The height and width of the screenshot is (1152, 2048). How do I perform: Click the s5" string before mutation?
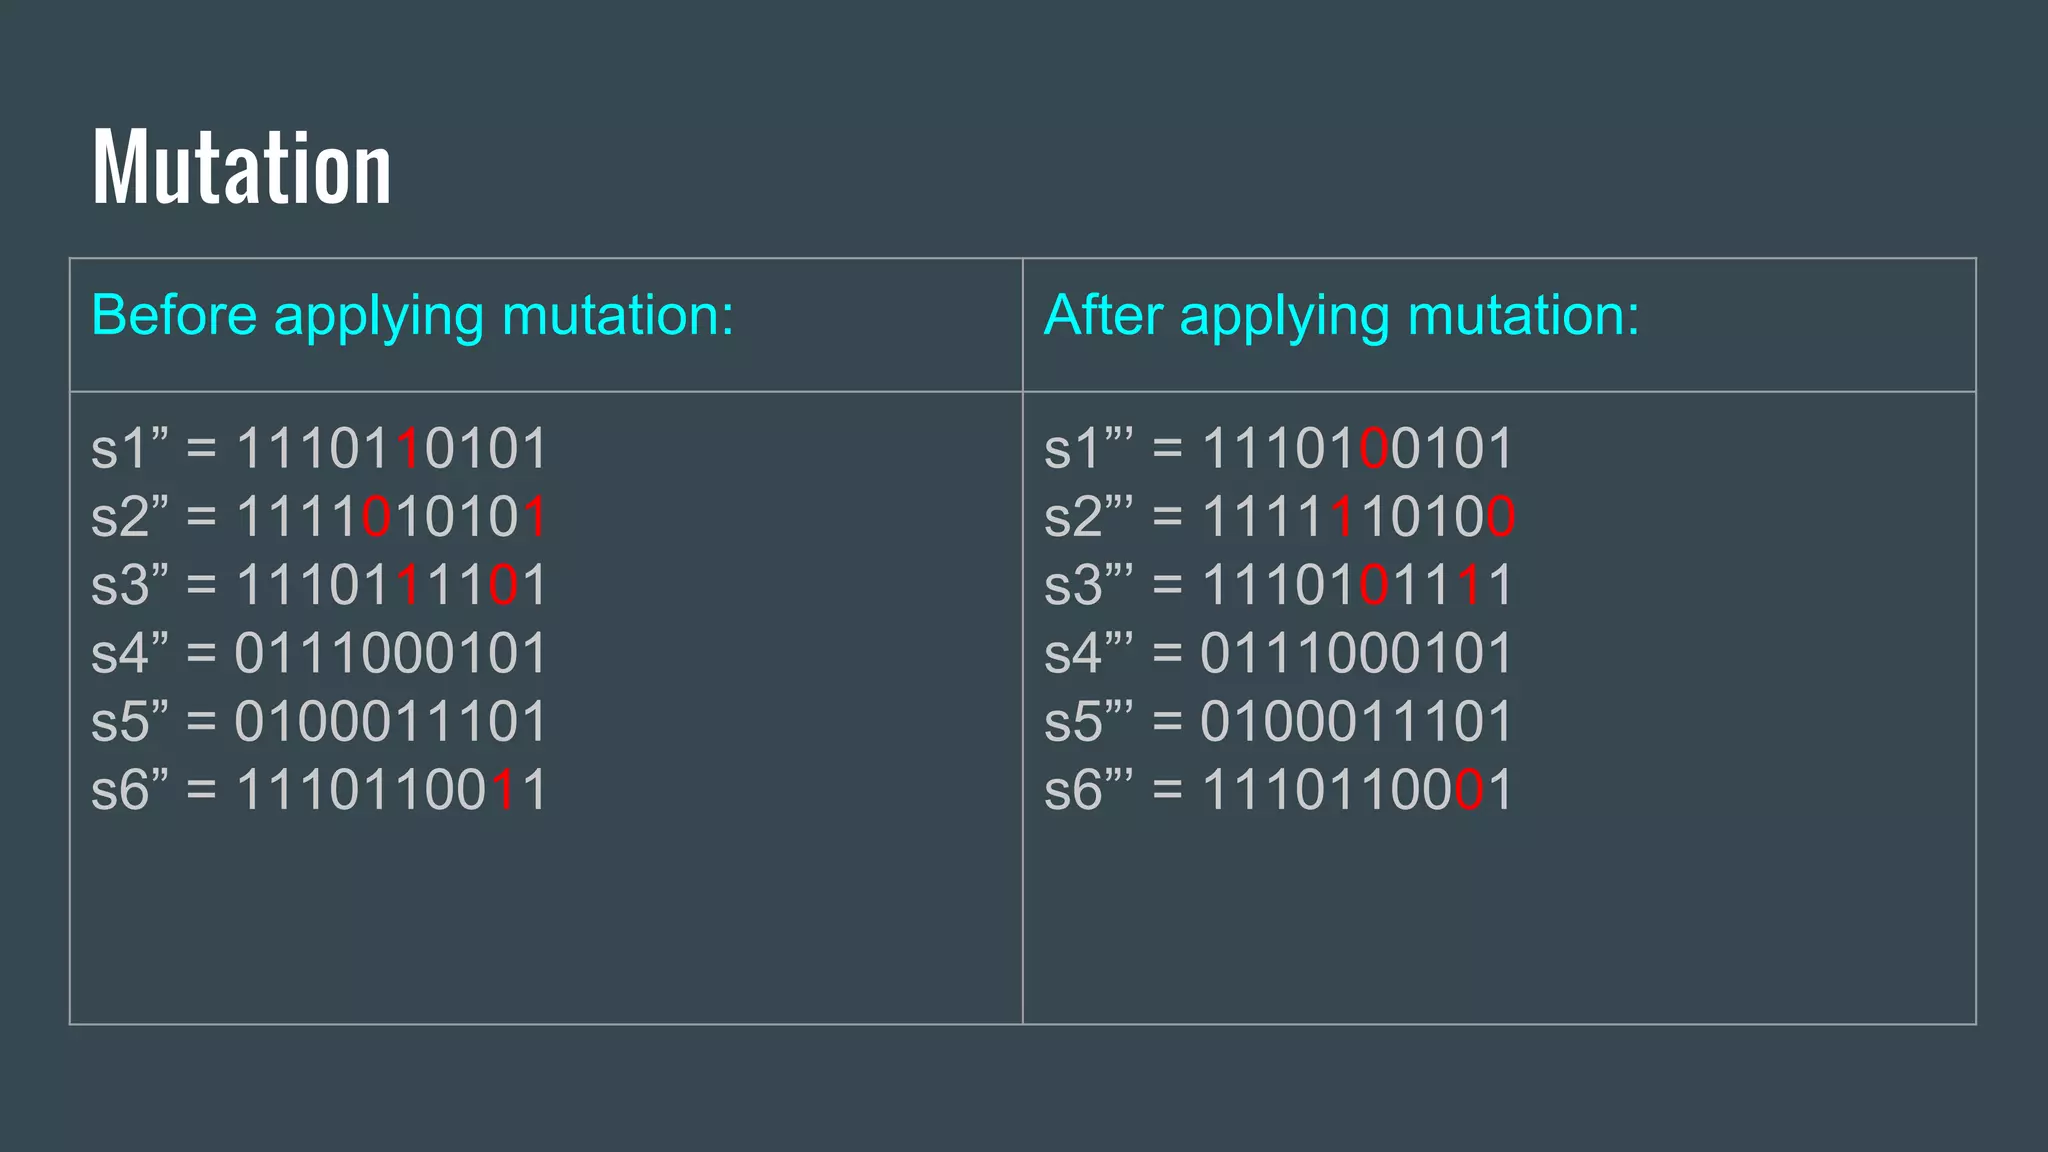point(319,721)
